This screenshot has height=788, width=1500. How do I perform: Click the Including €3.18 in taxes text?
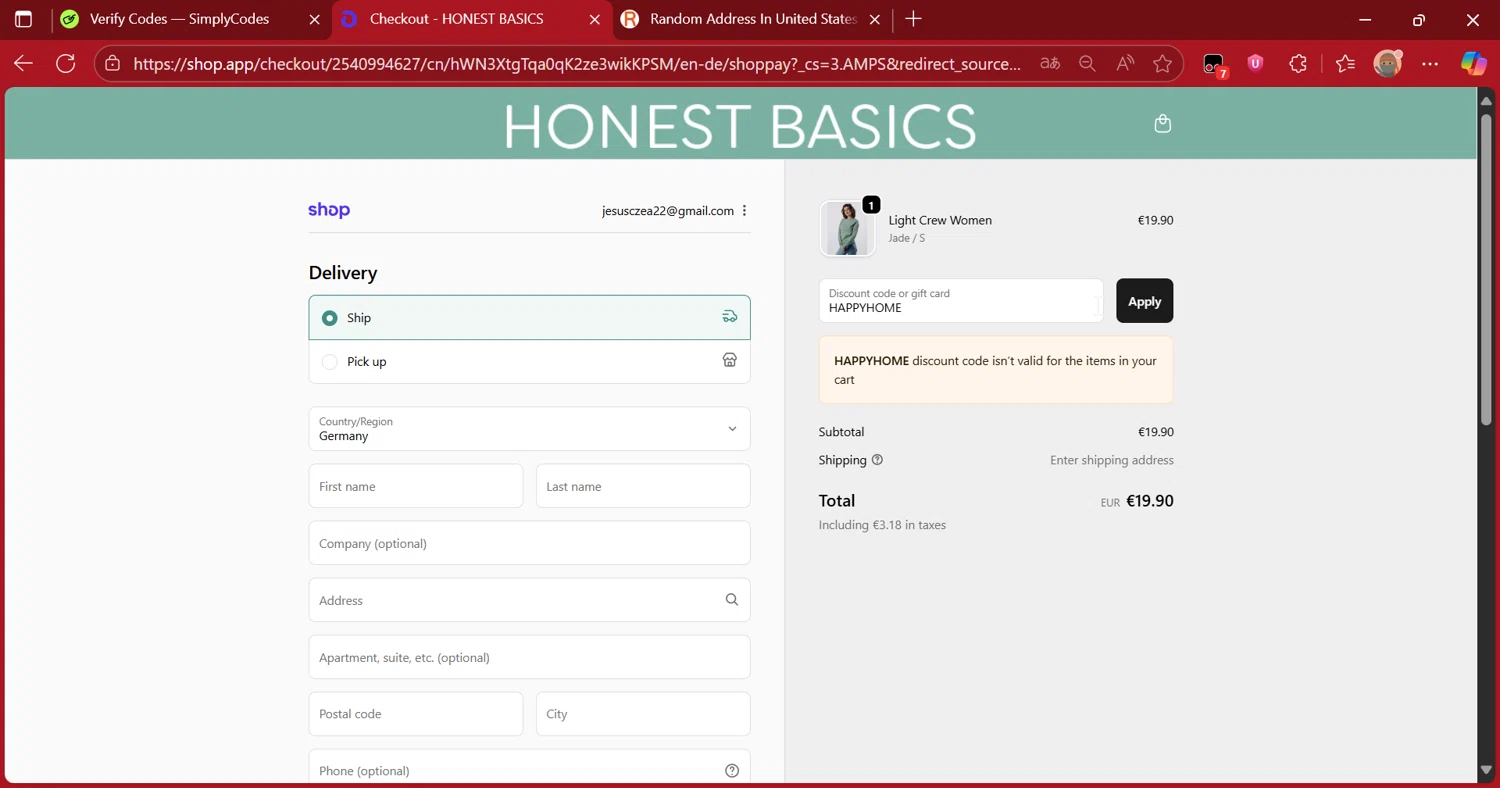point(882,525)
